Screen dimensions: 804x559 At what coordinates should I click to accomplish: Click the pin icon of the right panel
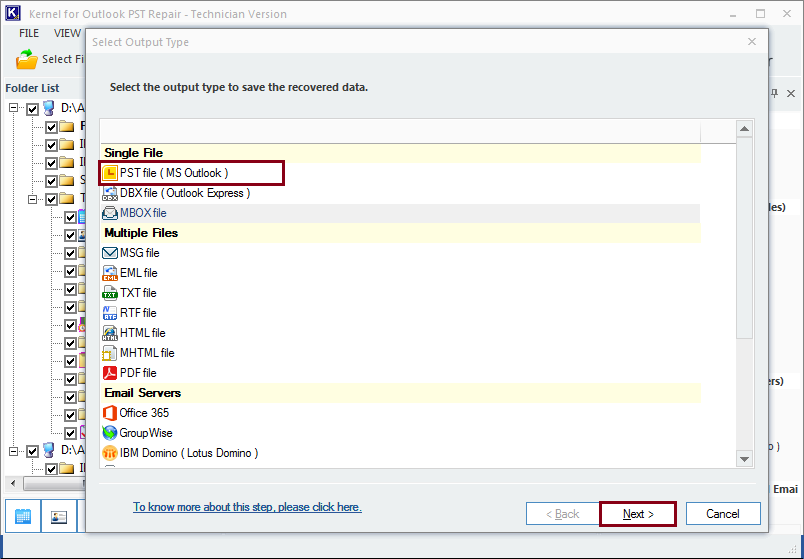tap(774, 93)
